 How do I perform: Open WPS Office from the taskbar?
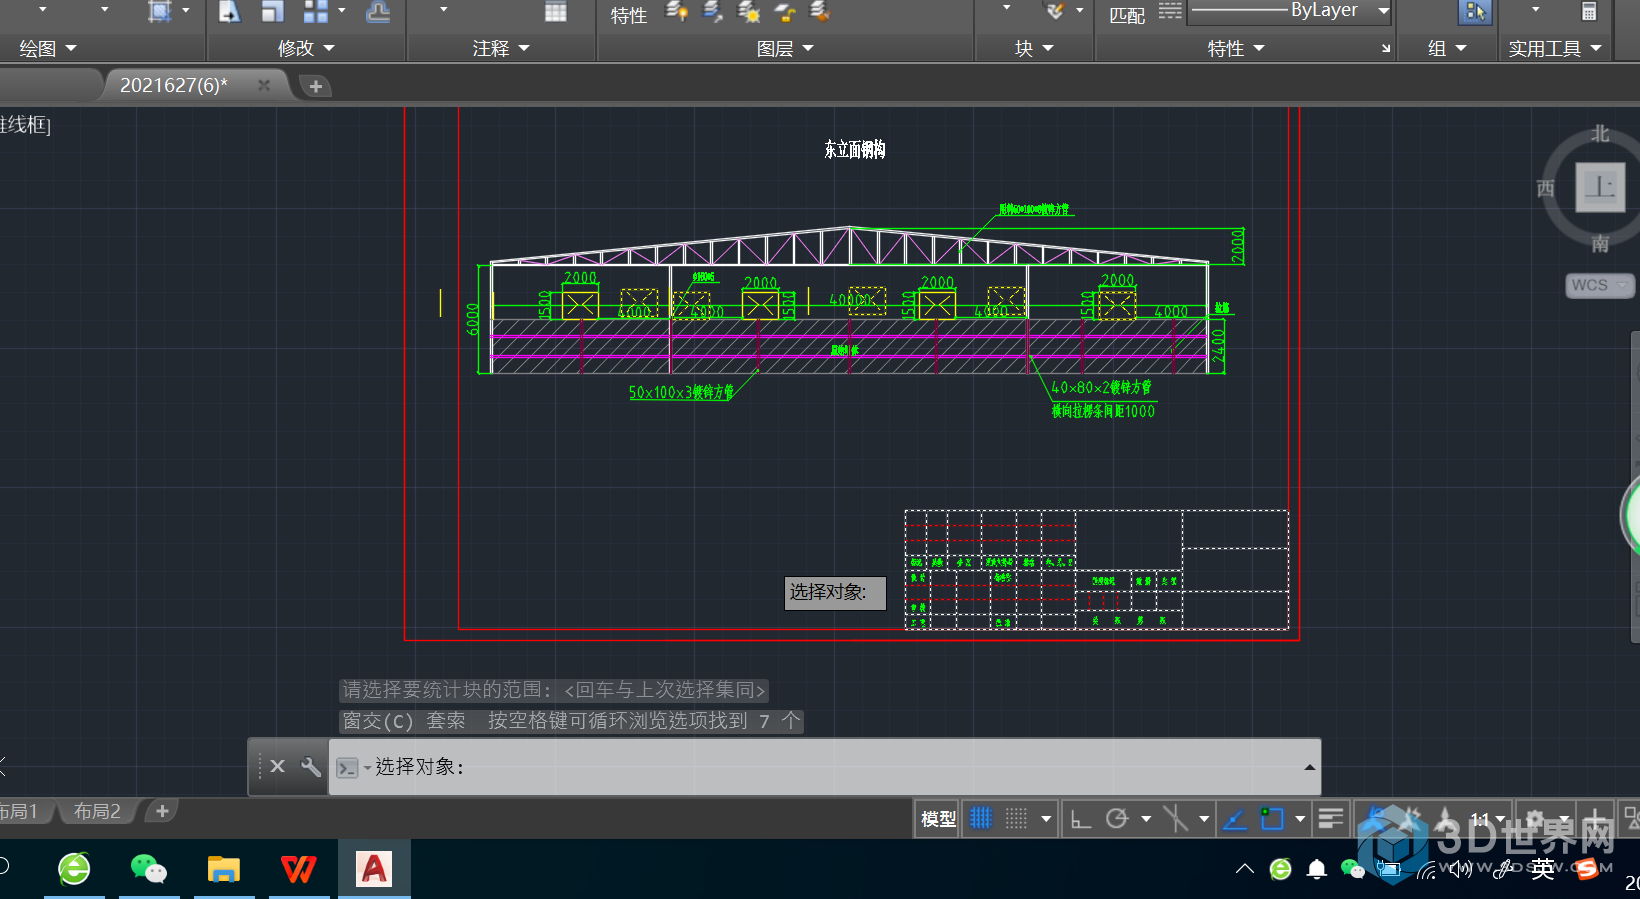pos(299,869)
